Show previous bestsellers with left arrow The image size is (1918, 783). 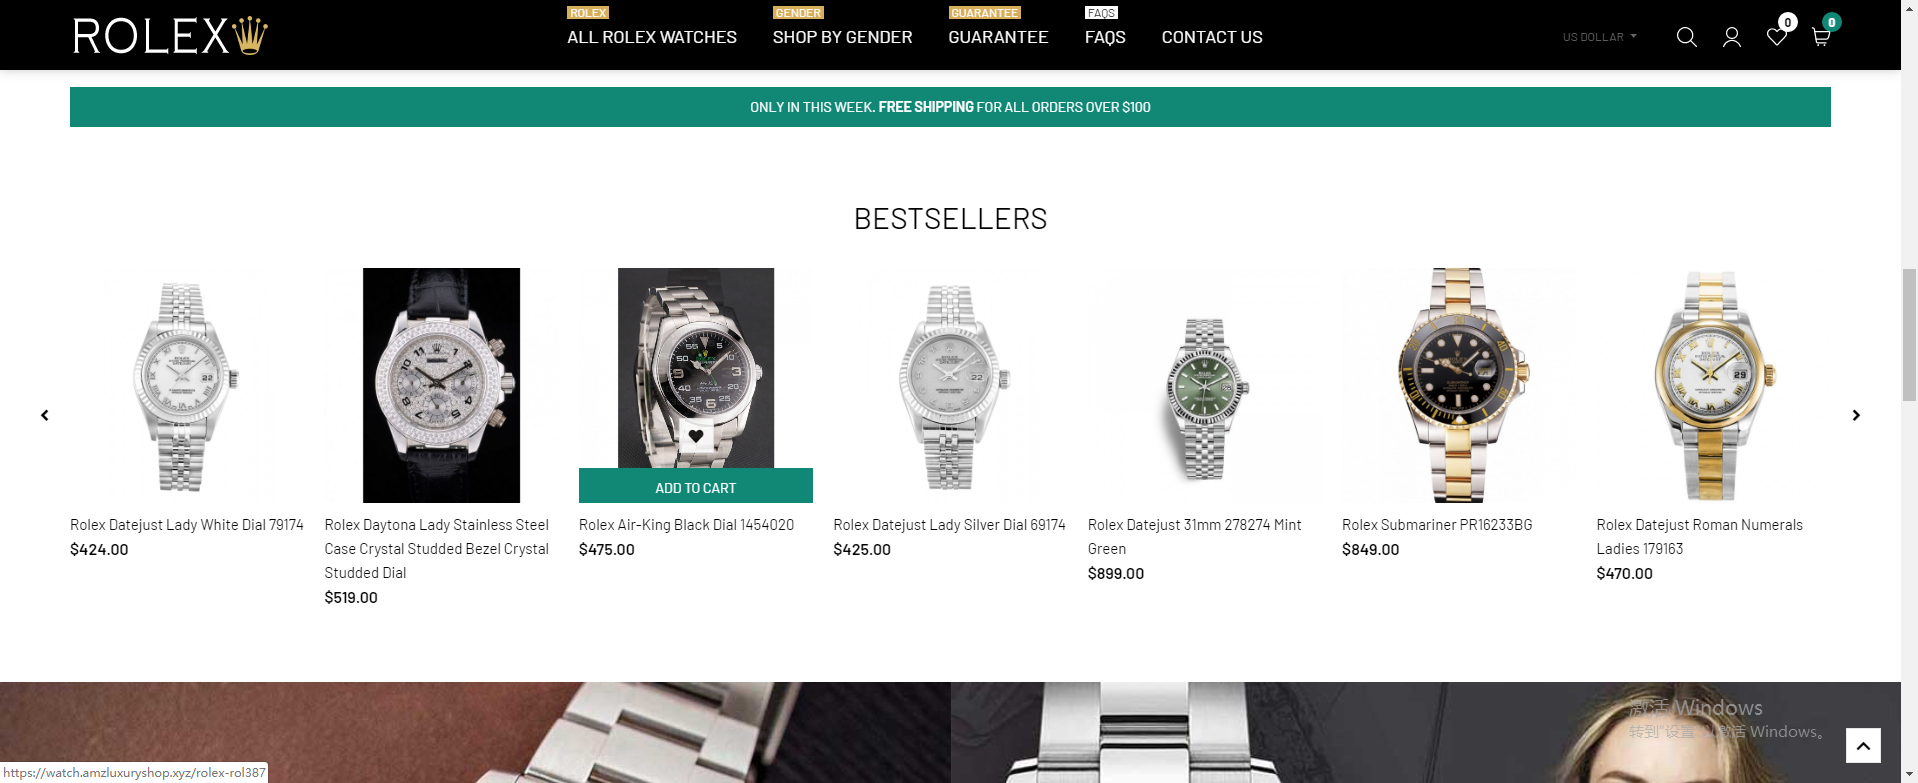44,415
